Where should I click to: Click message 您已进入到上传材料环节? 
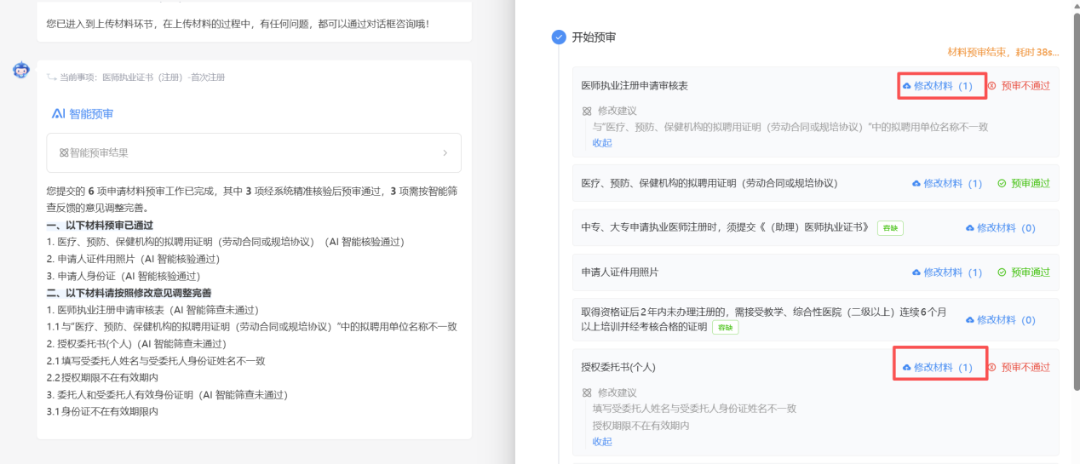[x=238, y=24]
